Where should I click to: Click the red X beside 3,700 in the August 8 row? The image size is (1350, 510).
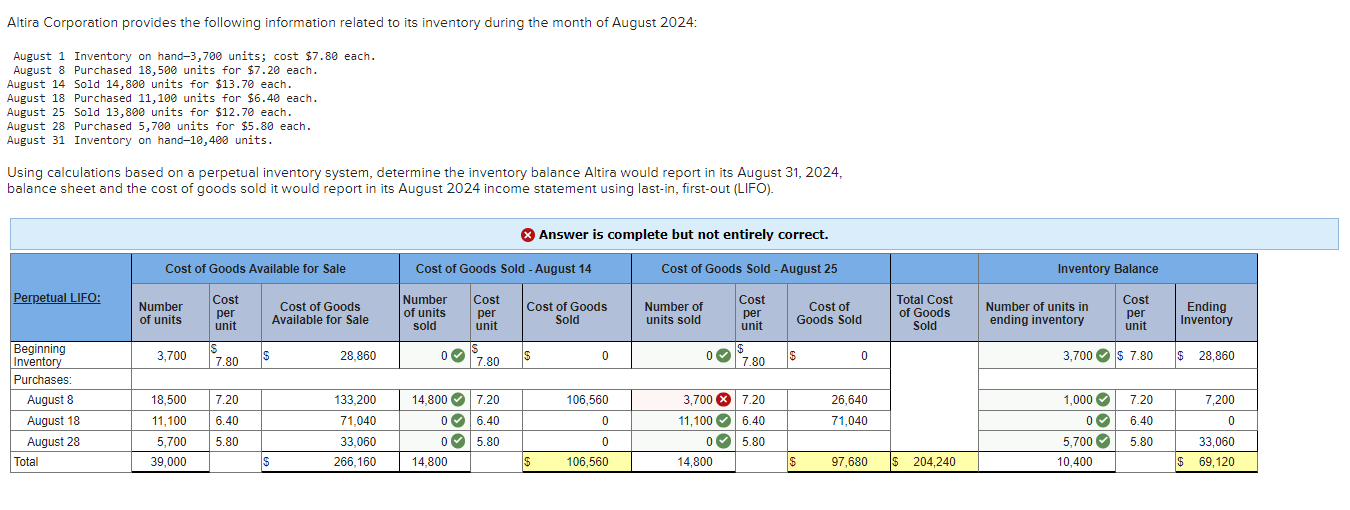point(724,400)
